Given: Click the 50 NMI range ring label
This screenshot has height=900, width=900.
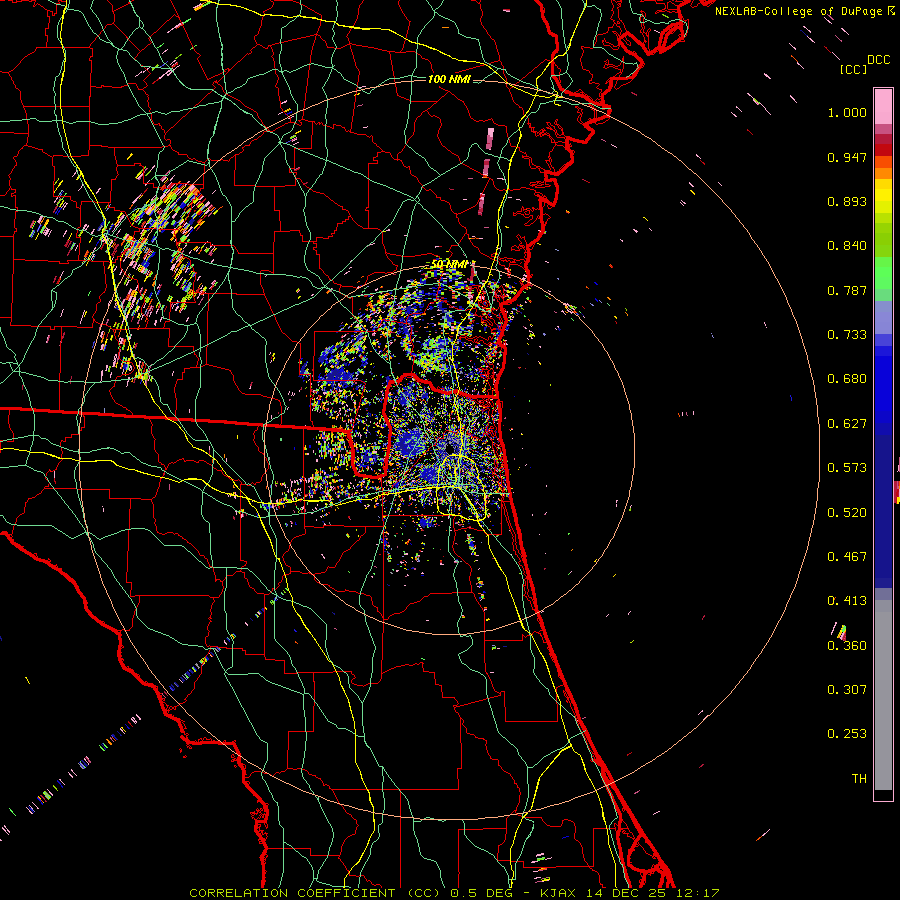Looking at the screenshot, I should (x=452, y=265).
